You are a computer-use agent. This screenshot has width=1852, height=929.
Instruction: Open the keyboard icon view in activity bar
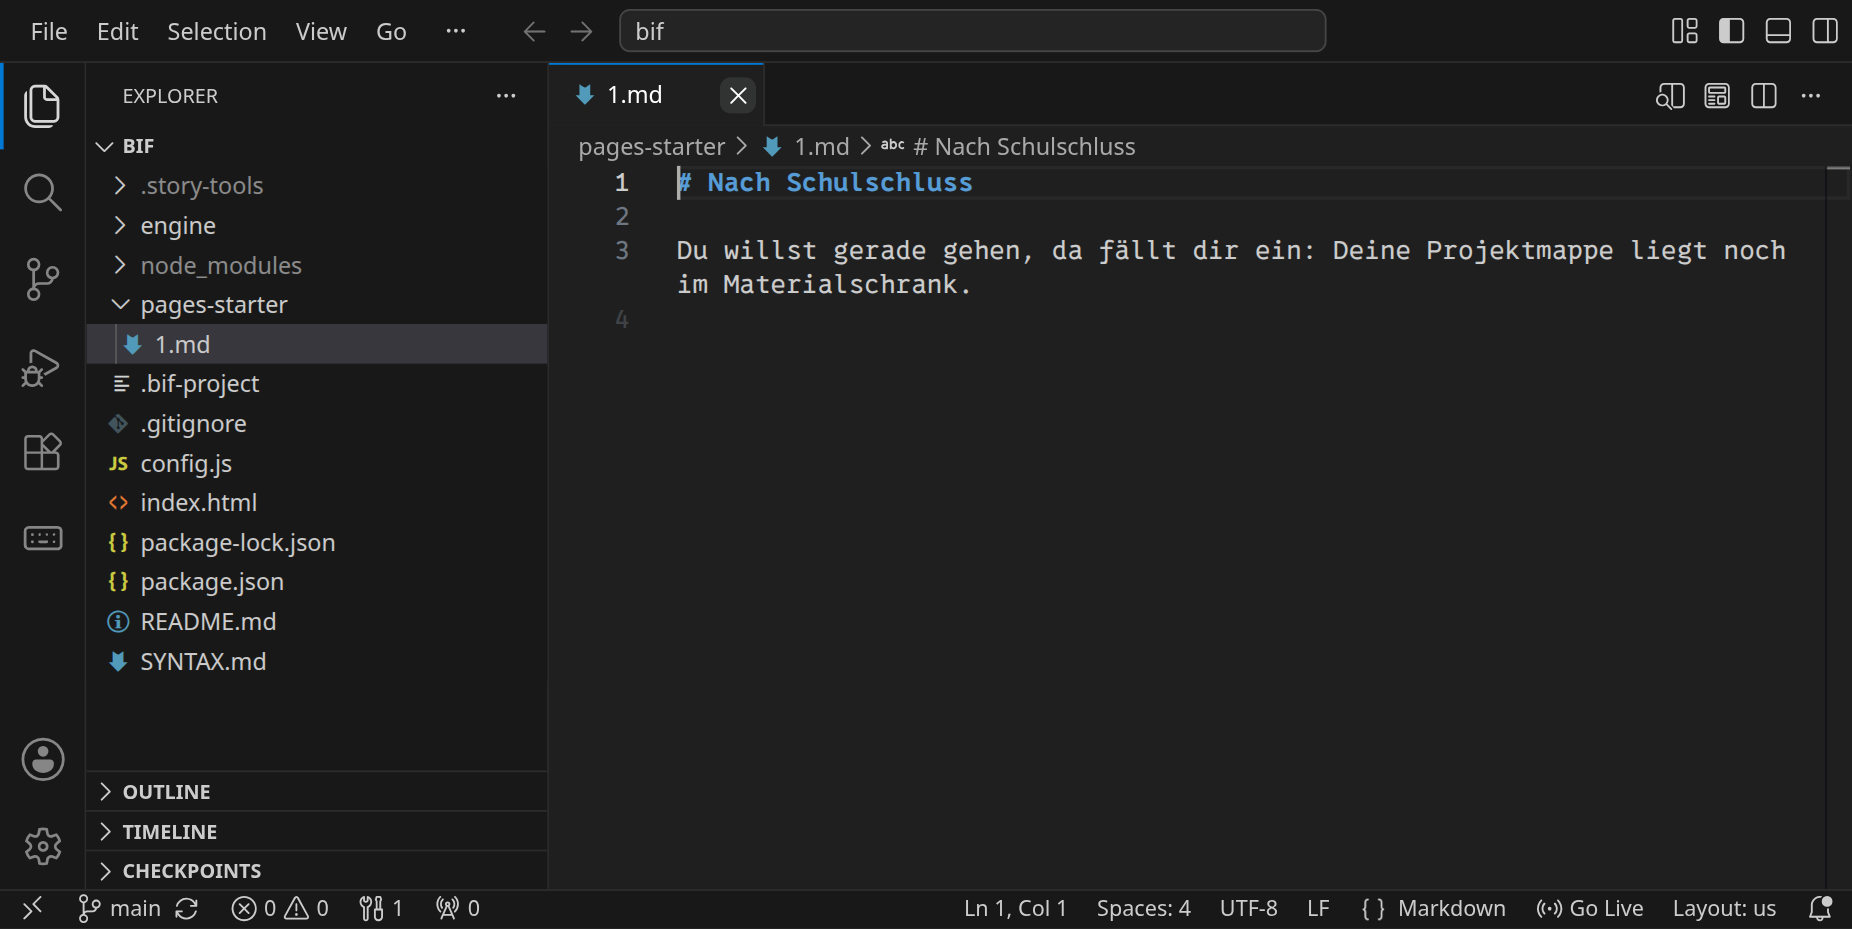click(x=42, y=538)
